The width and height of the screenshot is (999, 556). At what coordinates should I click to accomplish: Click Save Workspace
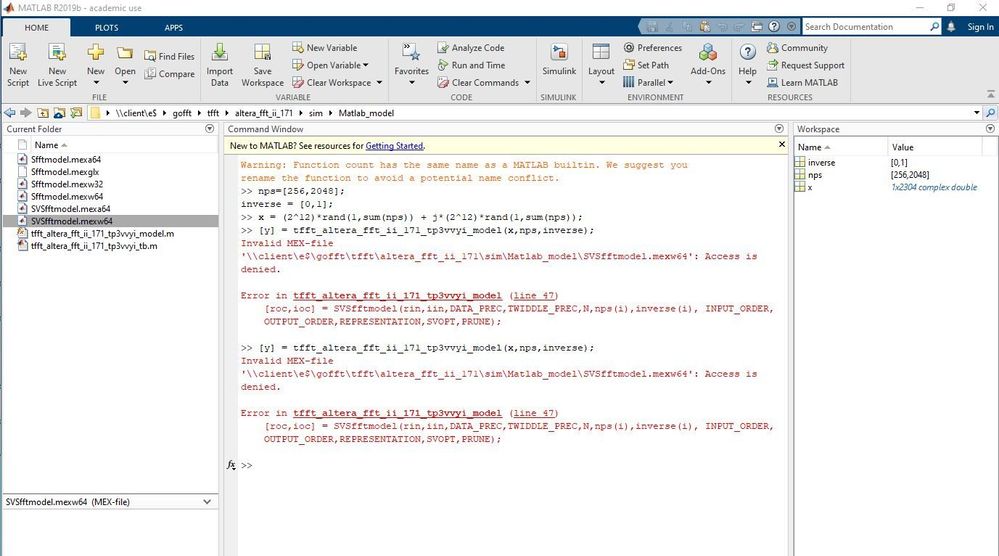tap(262, 65)
